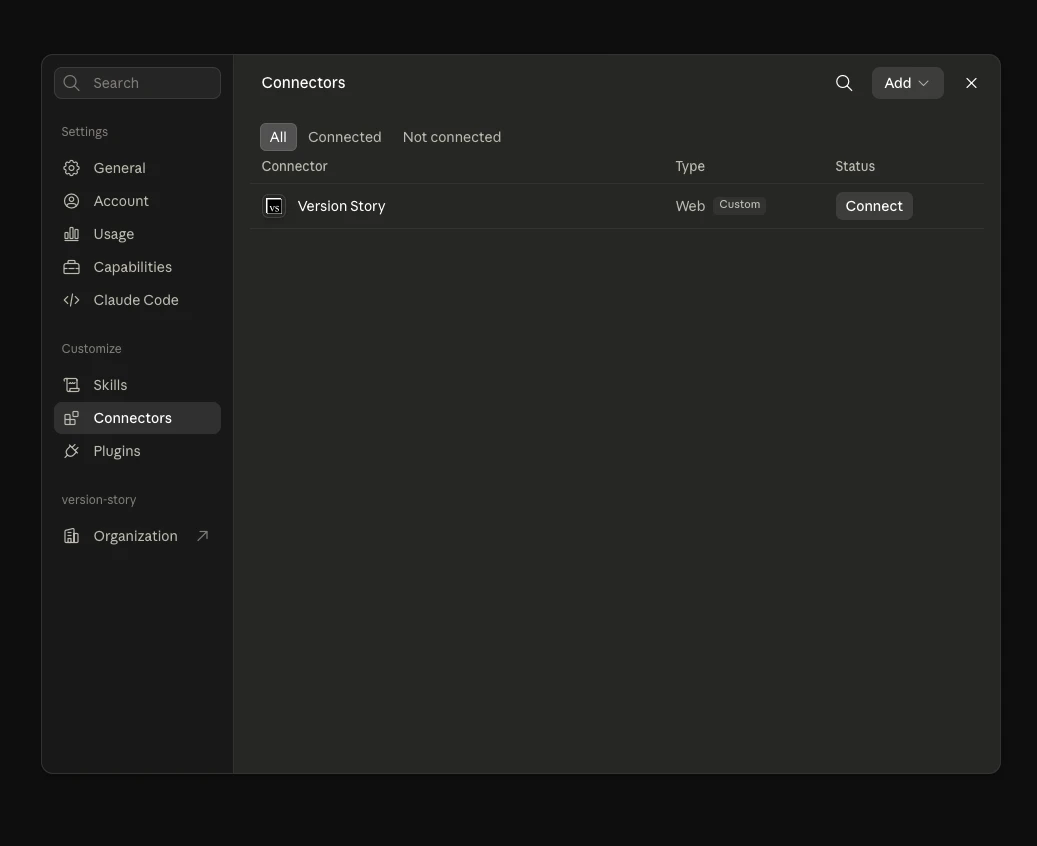The width and height of the screenshot is (1037, 846).
Task: Click the Skills scroll icon
Action: (71, 385)
